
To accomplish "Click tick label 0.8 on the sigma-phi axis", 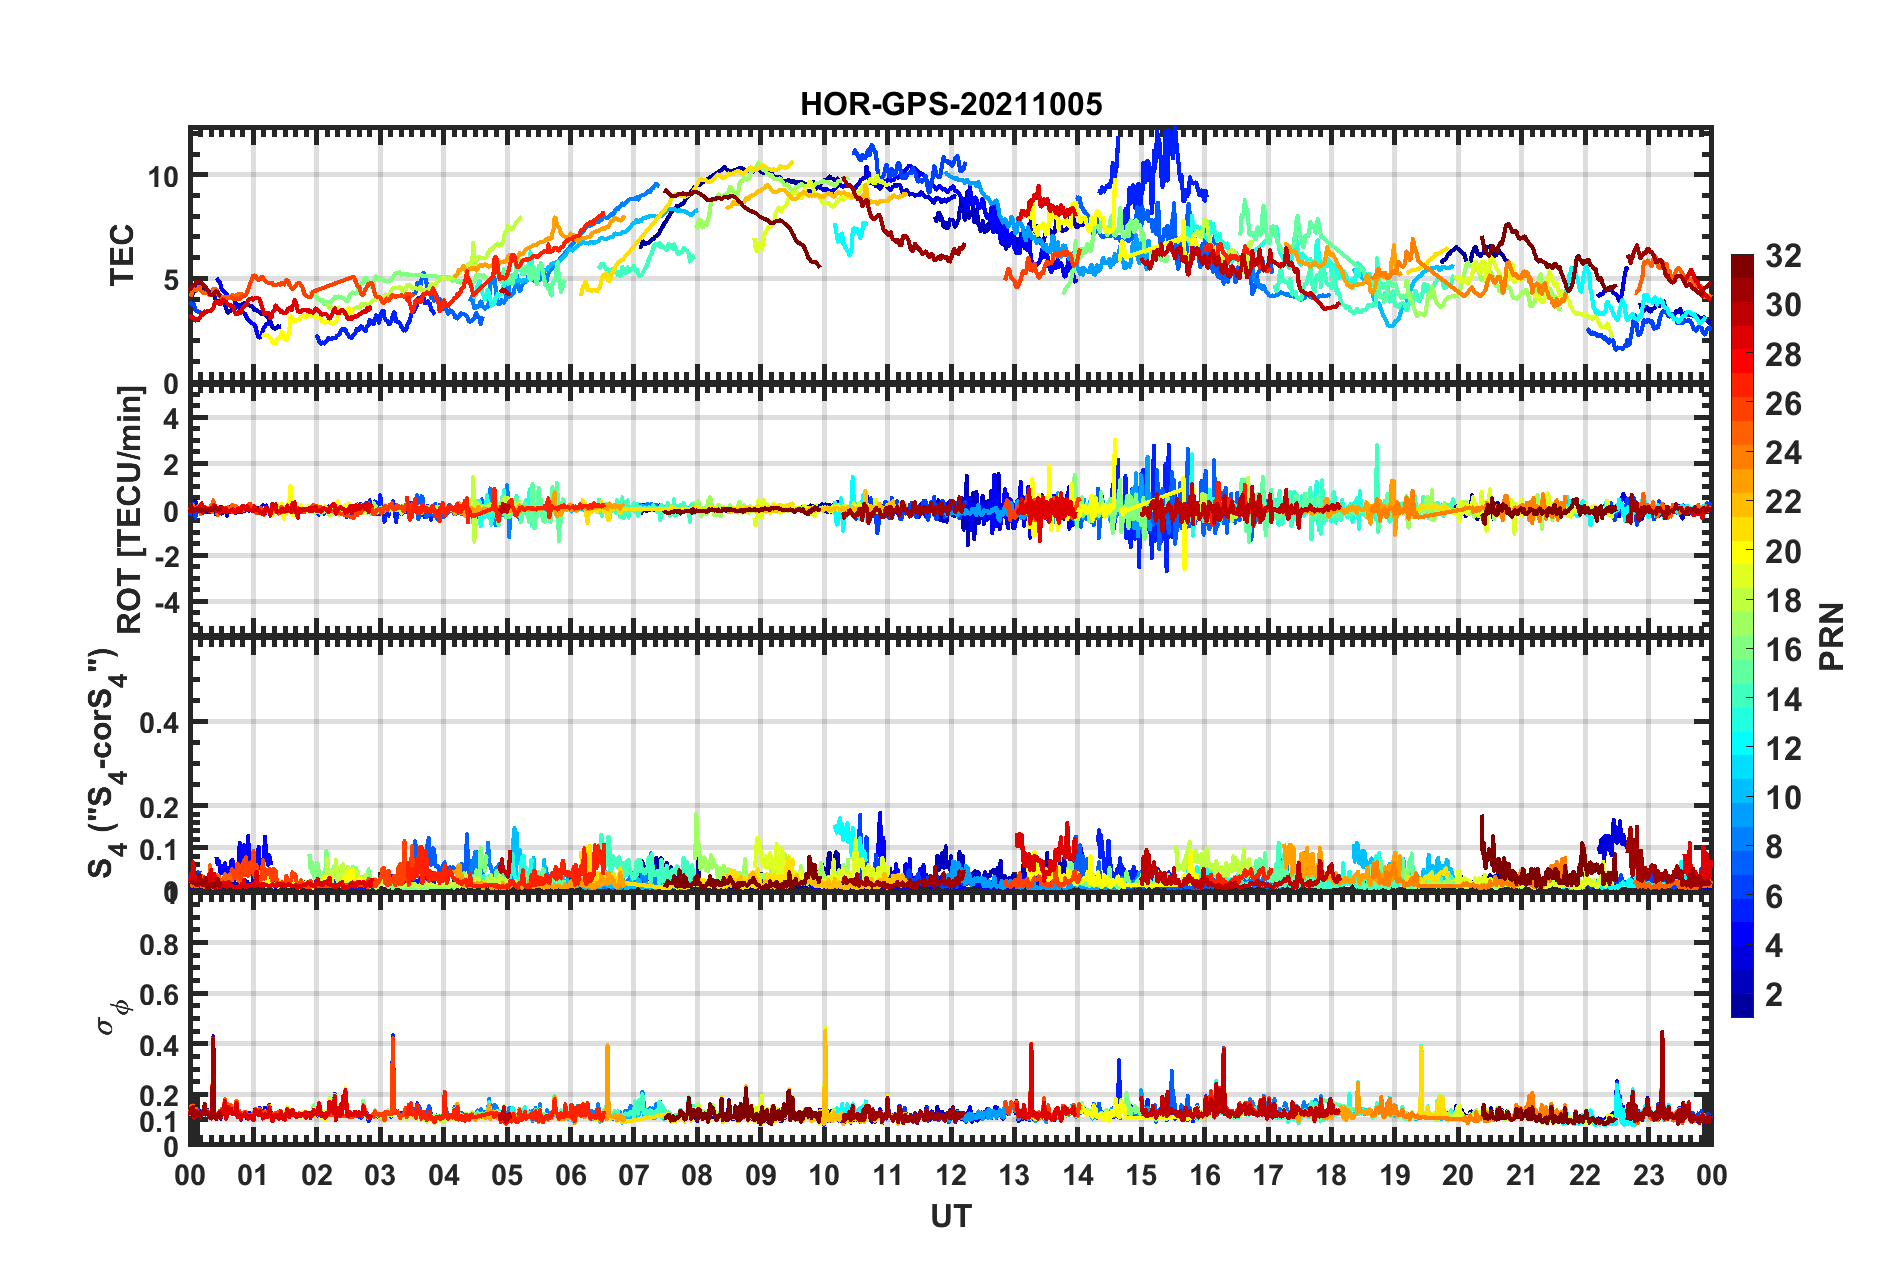I will click(160, 944).
